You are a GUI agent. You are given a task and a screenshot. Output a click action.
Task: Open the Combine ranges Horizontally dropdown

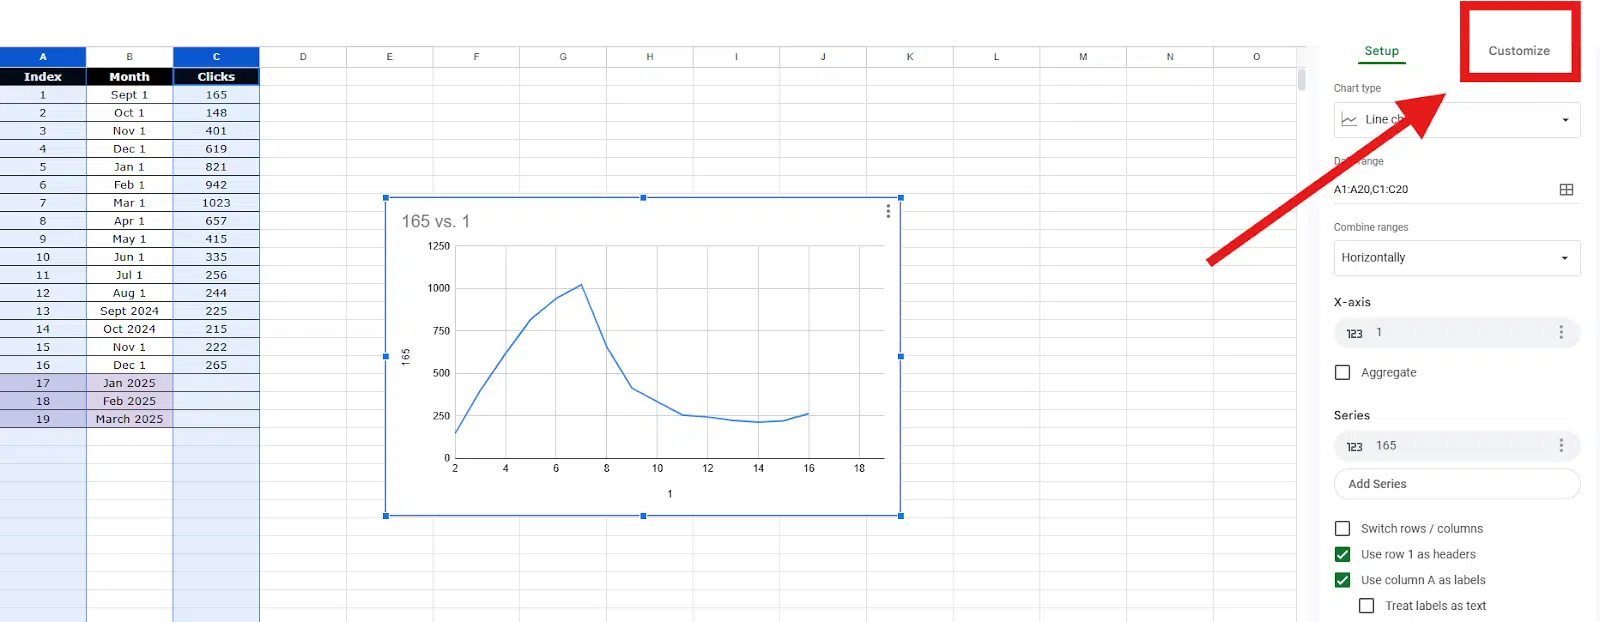1457,258
